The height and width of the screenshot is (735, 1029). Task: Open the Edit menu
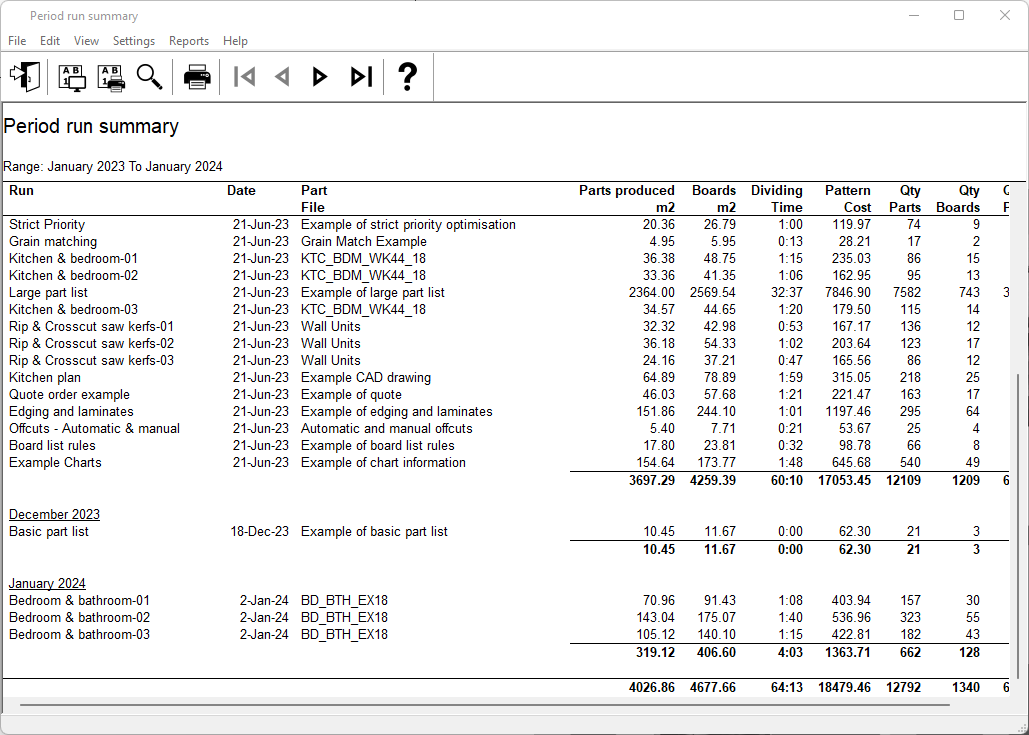(50, 41)
